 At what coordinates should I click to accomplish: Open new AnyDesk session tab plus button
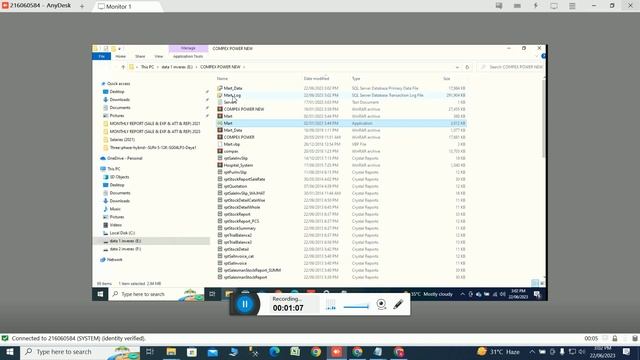[82, 6]
